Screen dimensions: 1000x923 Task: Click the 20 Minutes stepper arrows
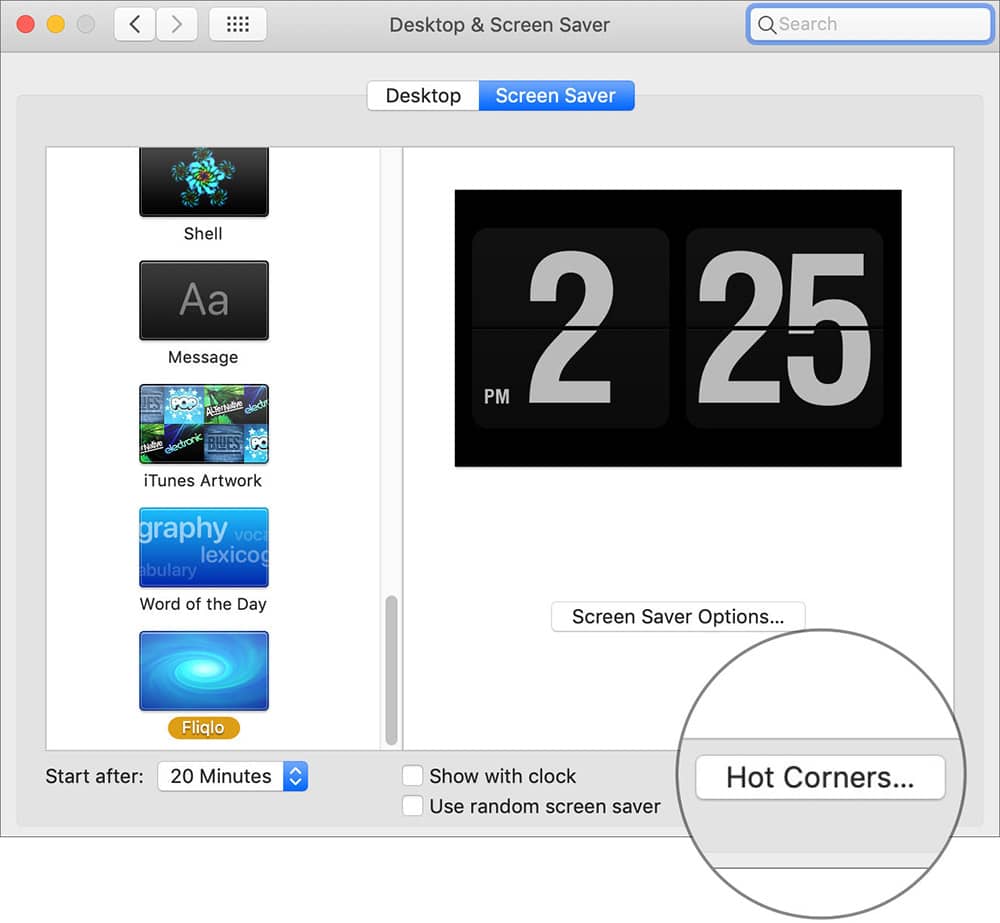coord(295,776)
